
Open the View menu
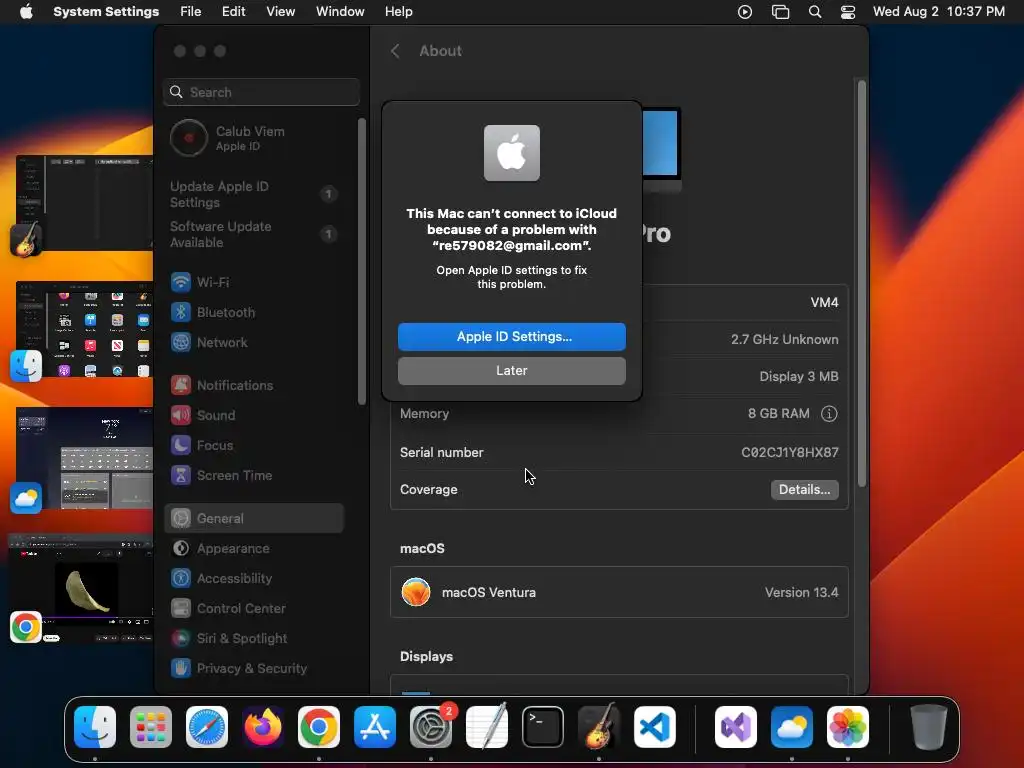[280, 12]
